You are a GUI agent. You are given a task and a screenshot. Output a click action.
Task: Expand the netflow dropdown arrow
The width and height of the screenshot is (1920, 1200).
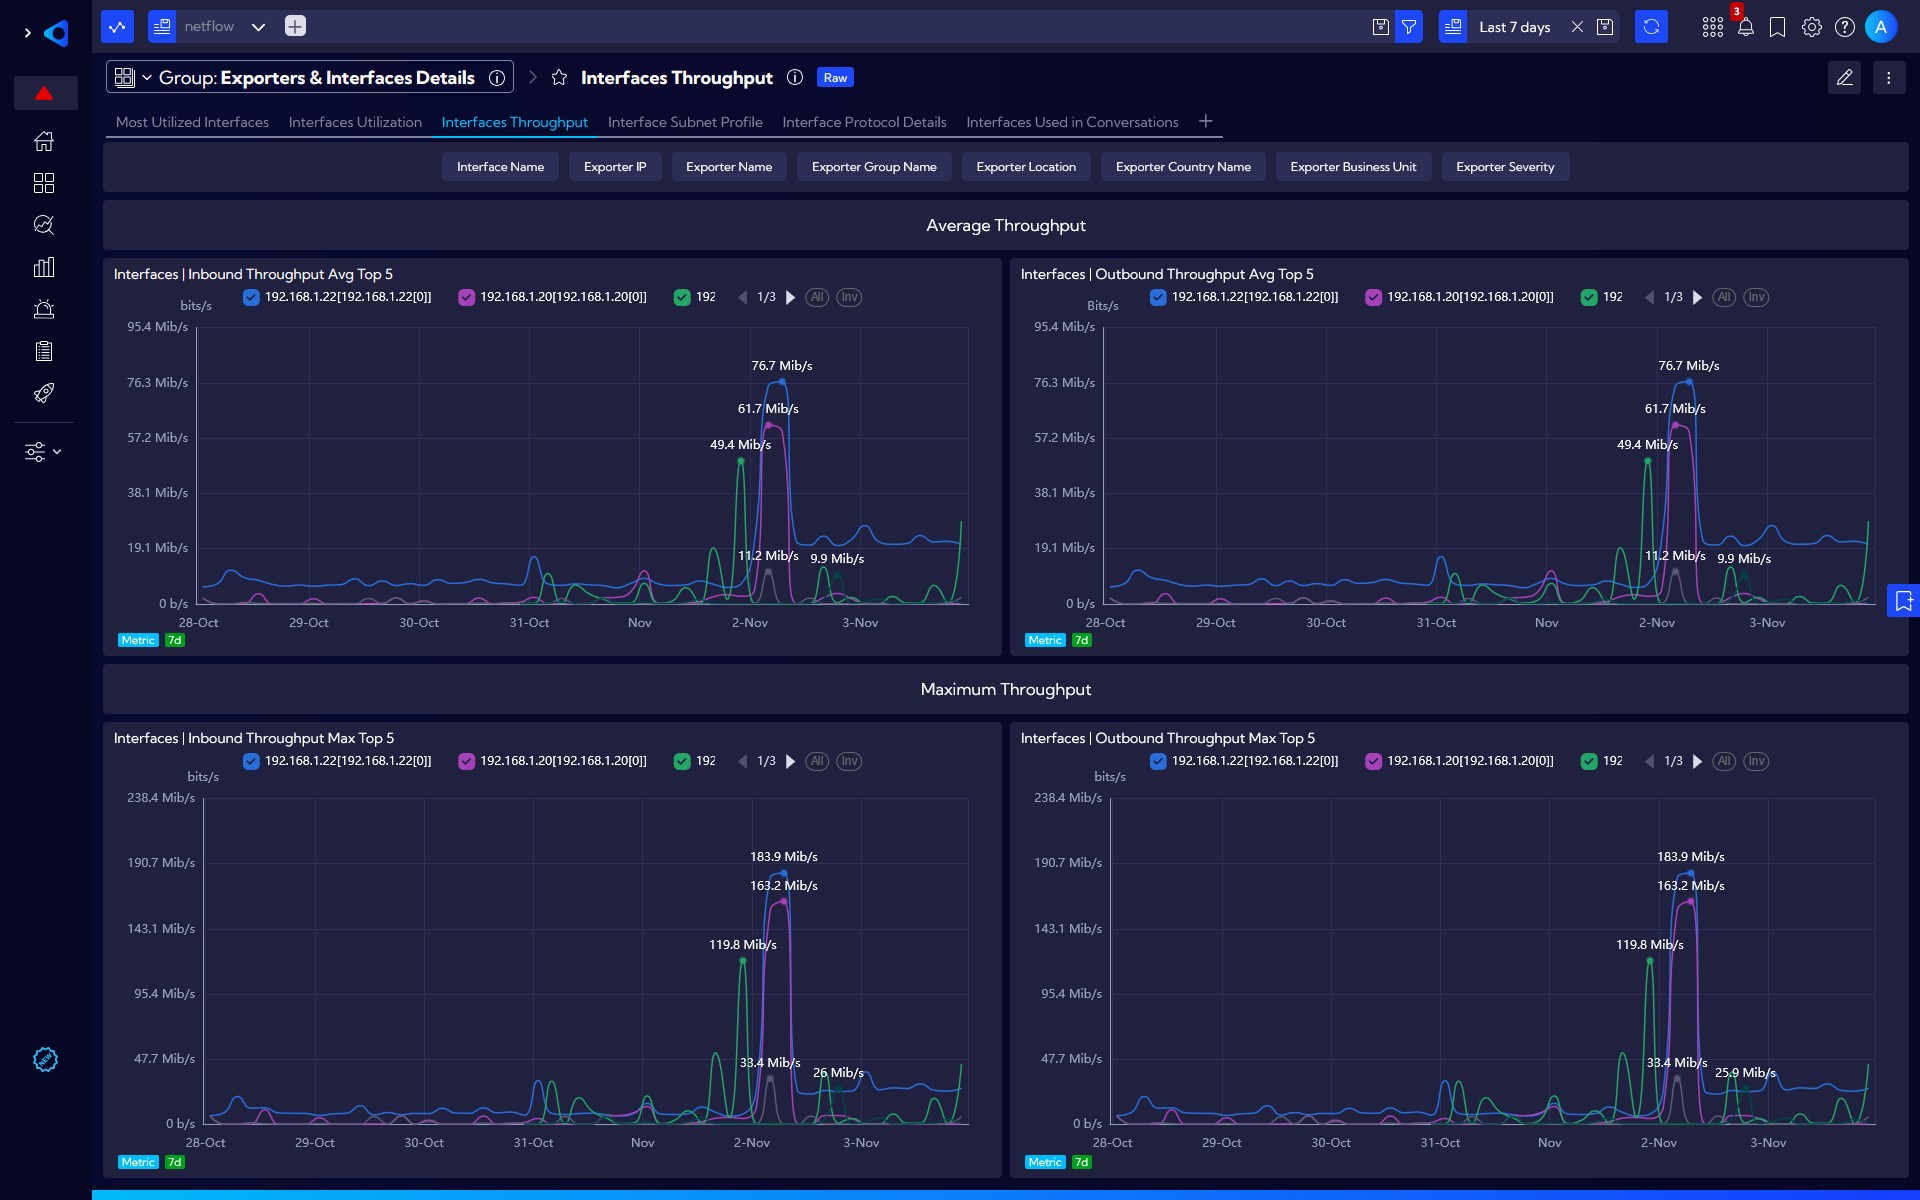pyautogui.click(x=258, y=27)
